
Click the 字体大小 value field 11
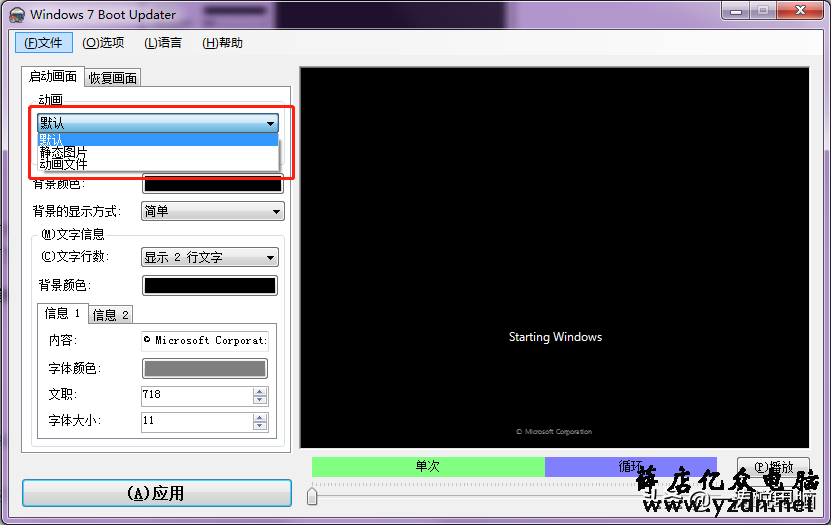point(197,422)
